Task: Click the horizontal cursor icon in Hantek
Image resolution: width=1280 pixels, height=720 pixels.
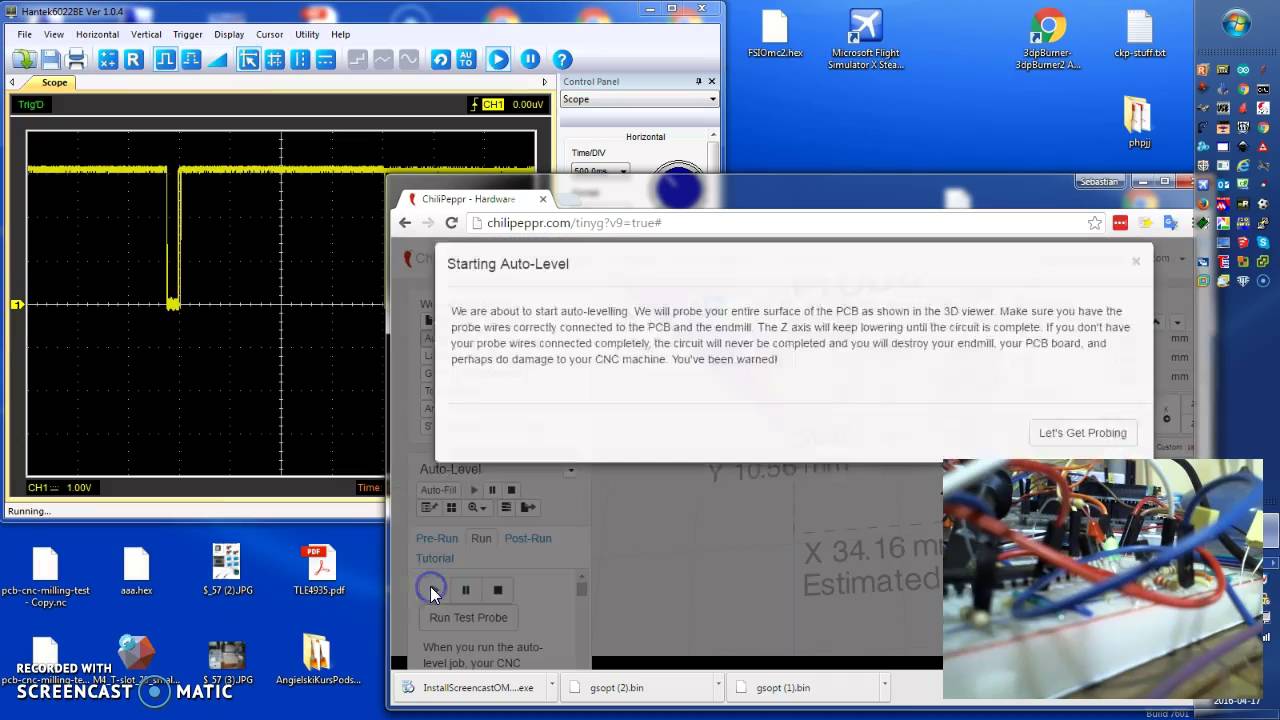Action: pos(326,60)
